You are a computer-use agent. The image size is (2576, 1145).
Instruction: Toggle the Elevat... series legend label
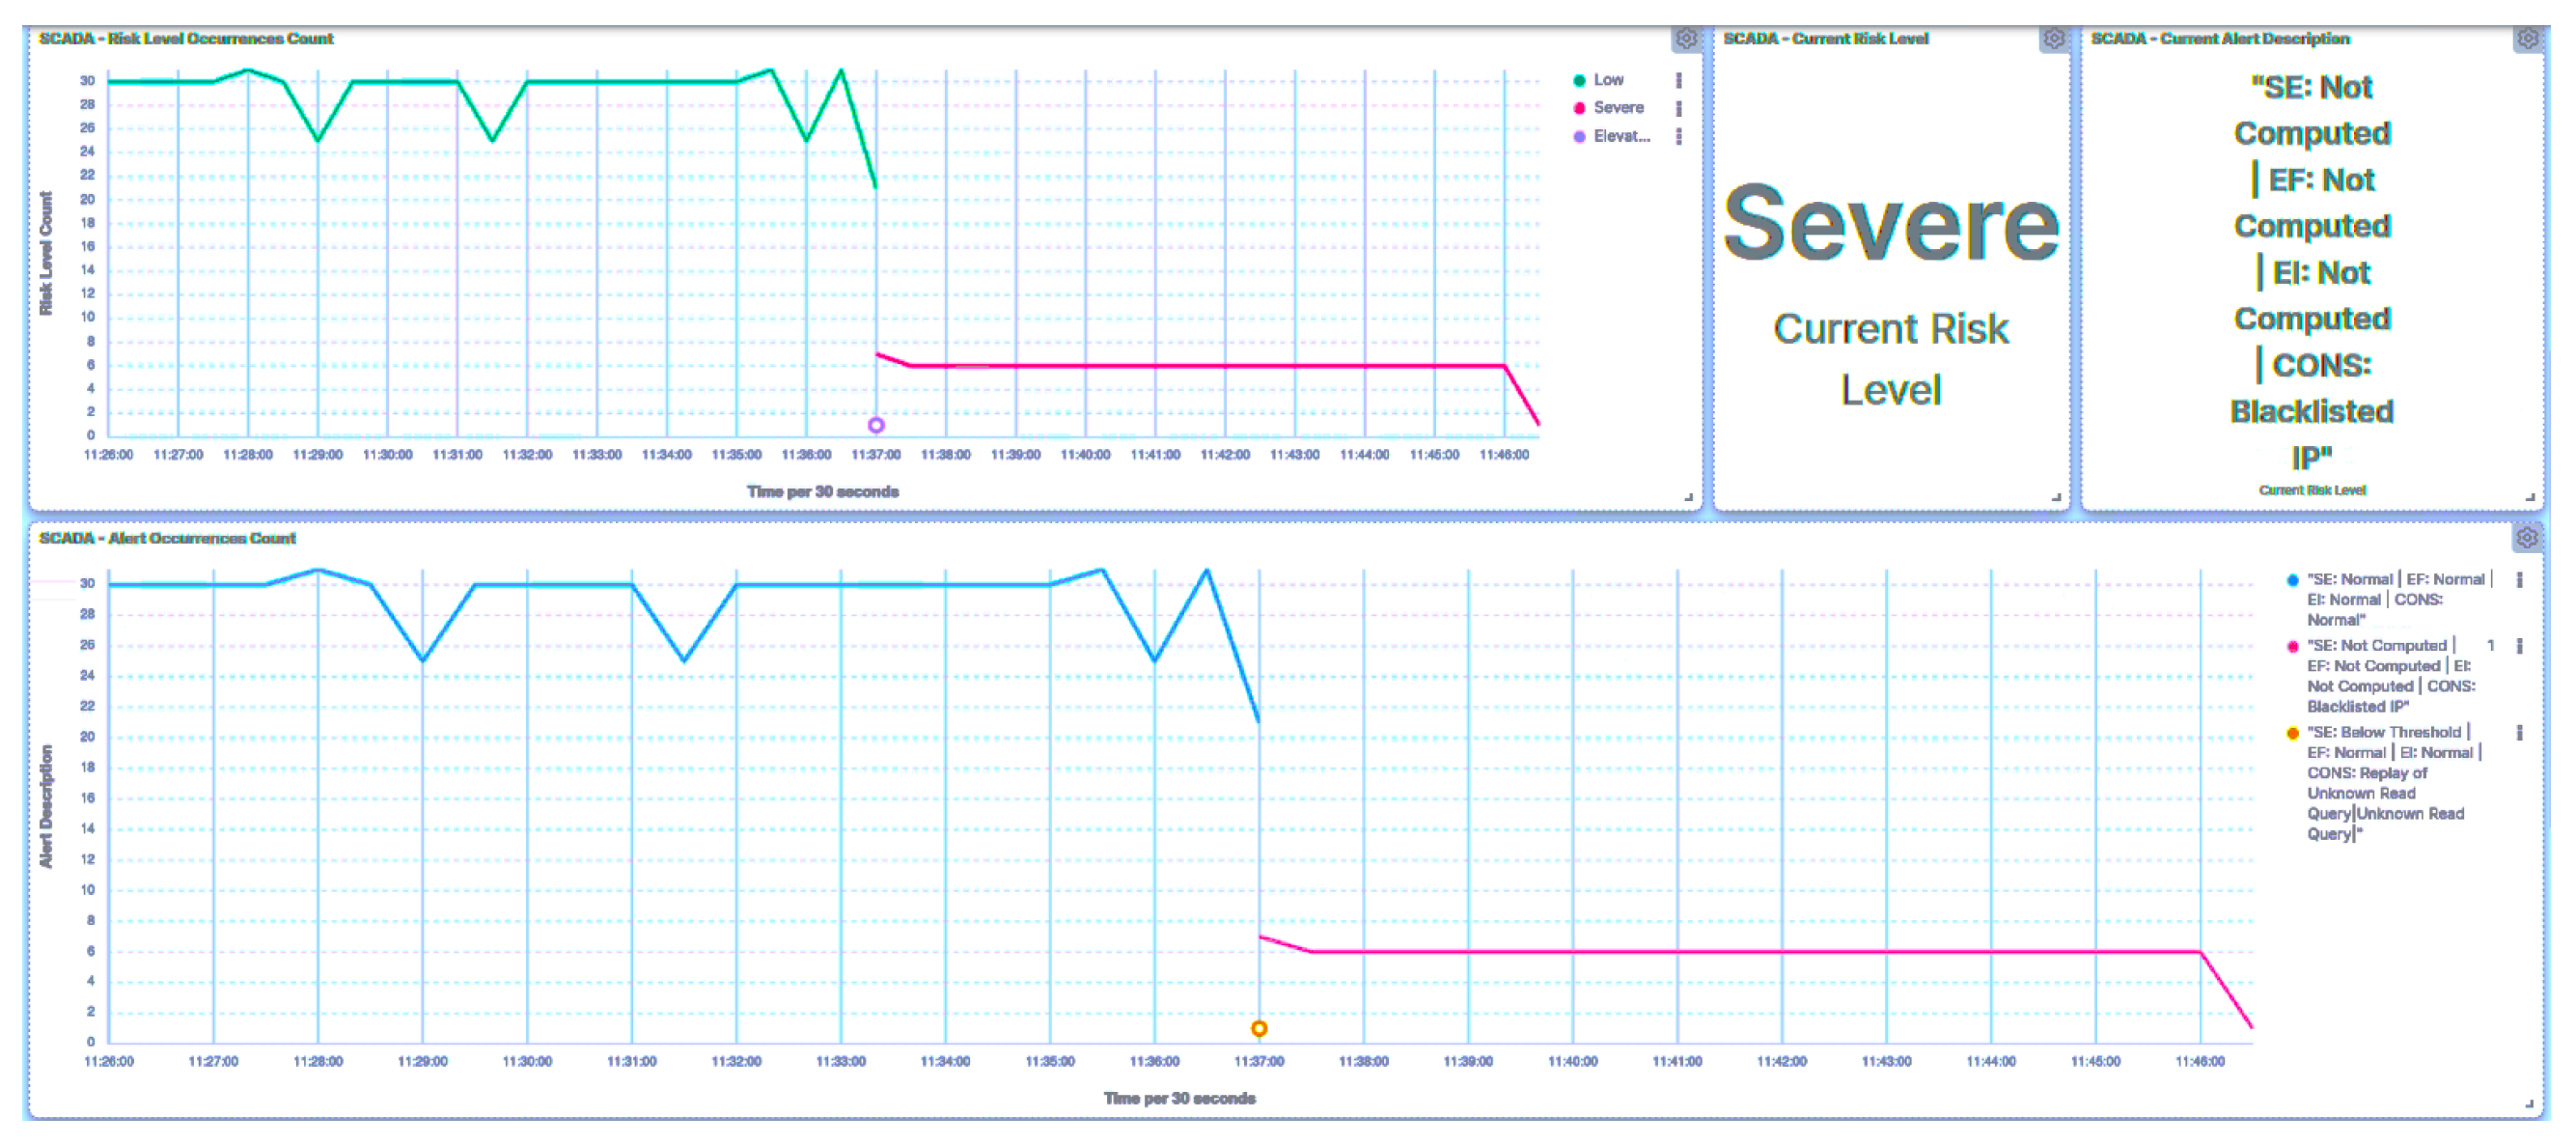[1621, 136]
